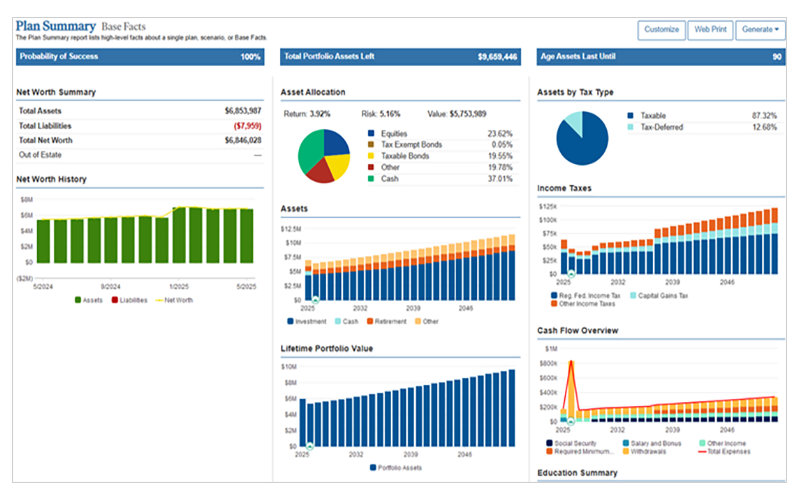Click the Age Assets Last Until bar

click(x=660, y=57)
